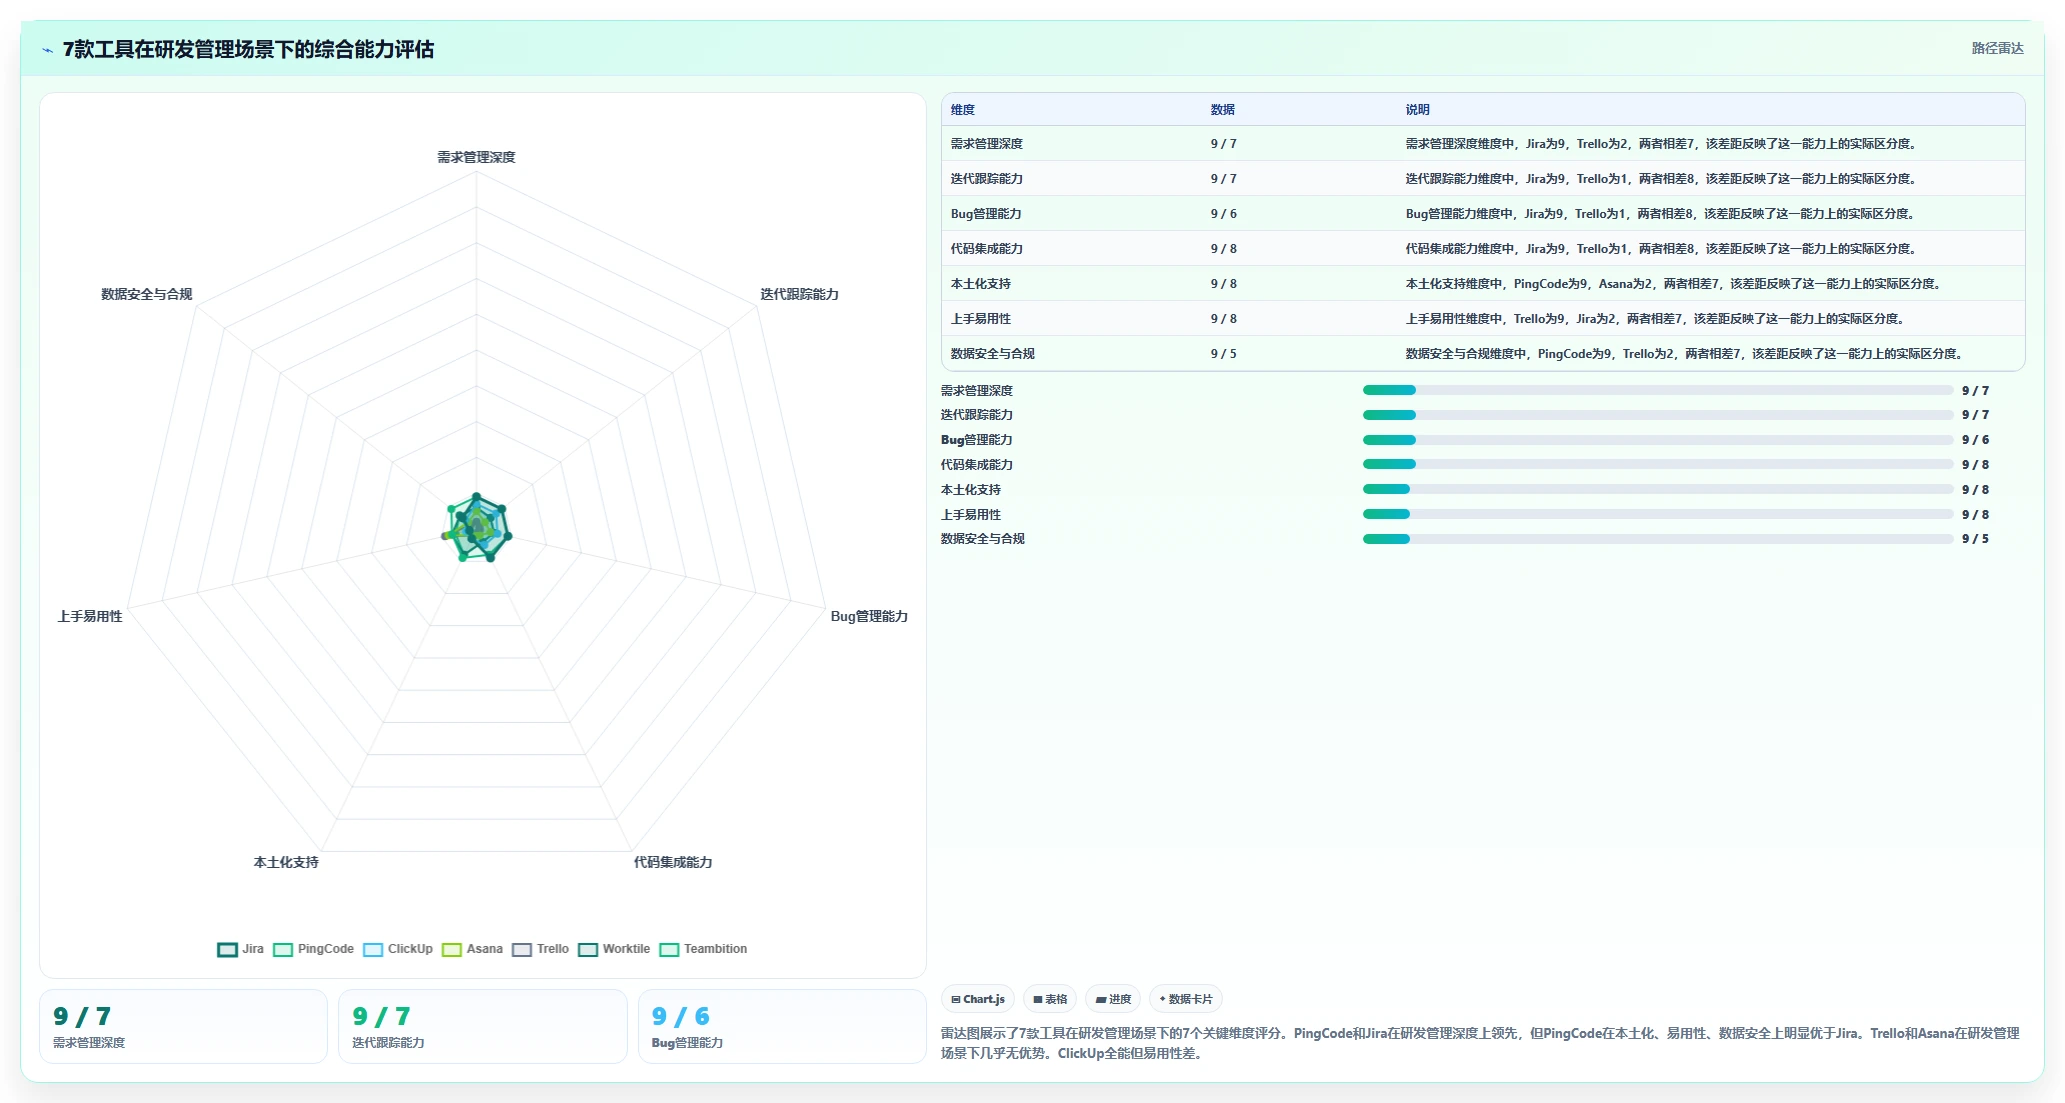Click the 维度 column header
Viewport: 2065px width, 1103px height.
[x=963, y=110]
